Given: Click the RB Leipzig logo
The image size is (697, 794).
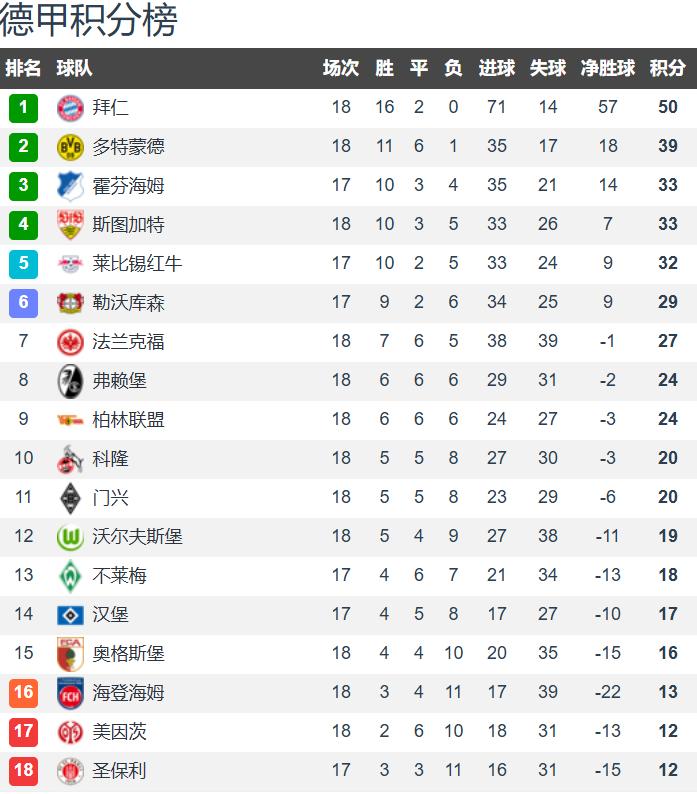Looking at the screenshot, I should point(70,264).
